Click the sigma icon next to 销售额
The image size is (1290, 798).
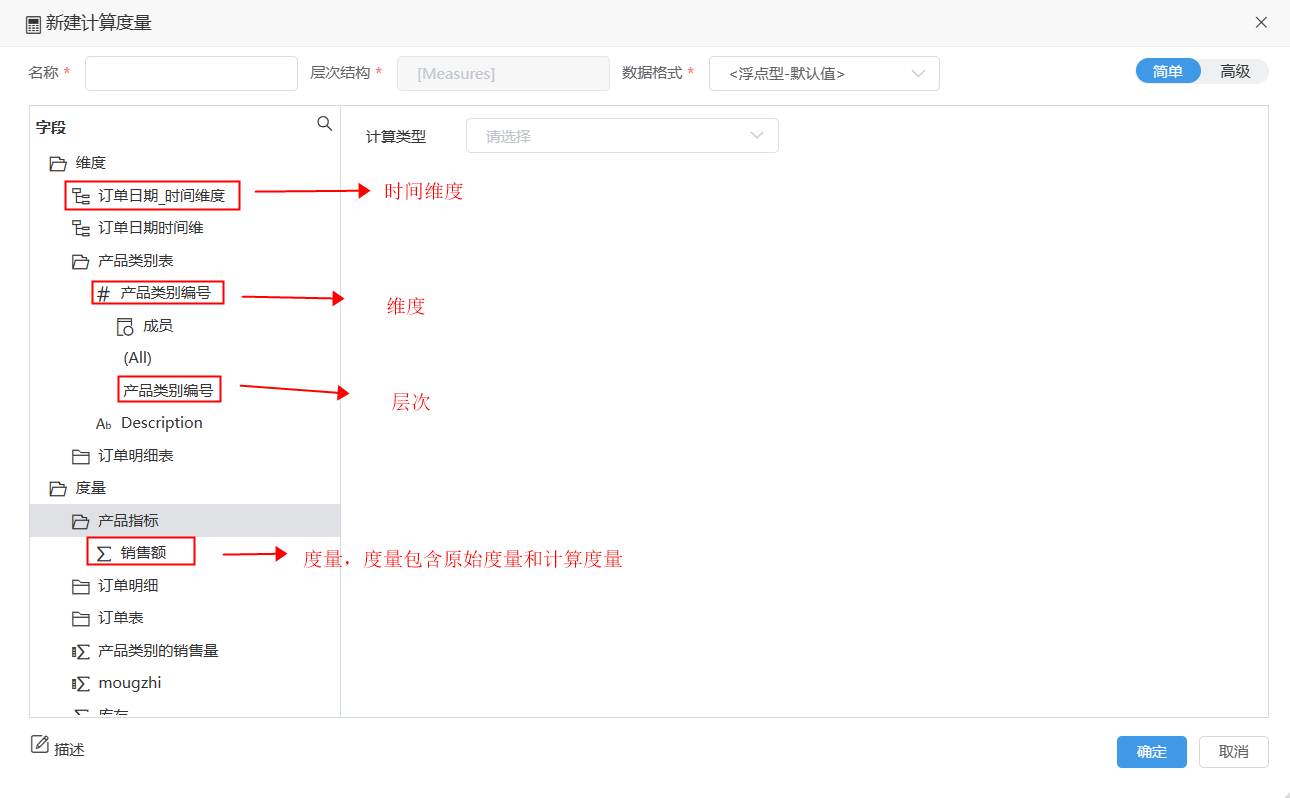(104, 553)
